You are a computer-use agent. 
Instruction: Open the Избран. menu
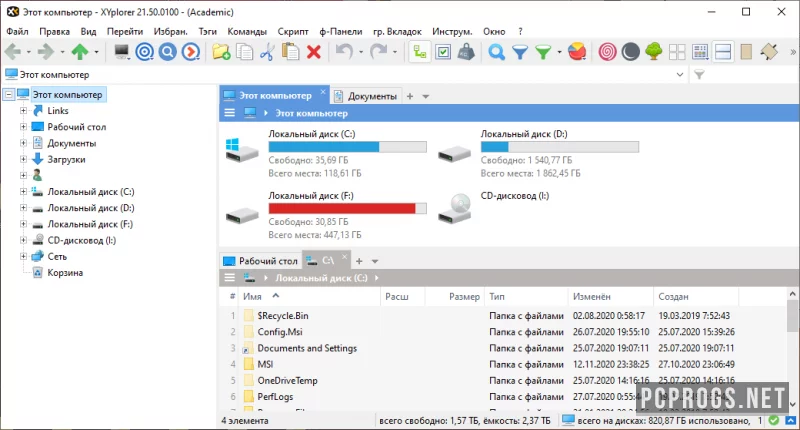pyautogui.click(x=170, y=31)
